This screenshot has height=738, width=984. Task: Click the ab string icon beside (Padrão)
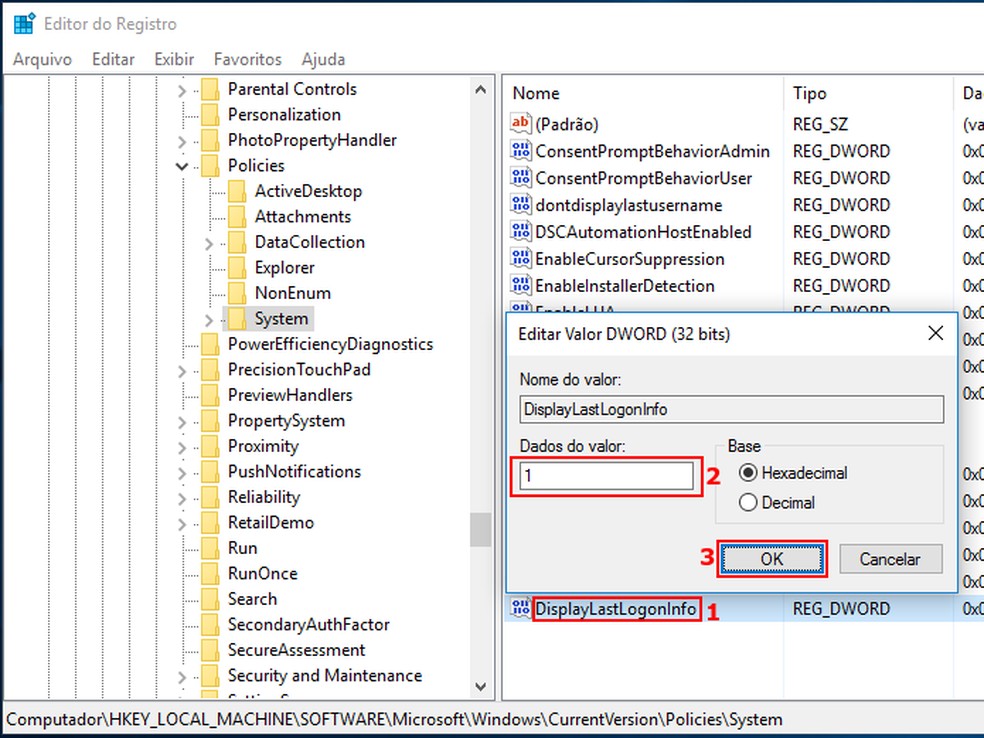pyautogui.click(x=521, y=124)
